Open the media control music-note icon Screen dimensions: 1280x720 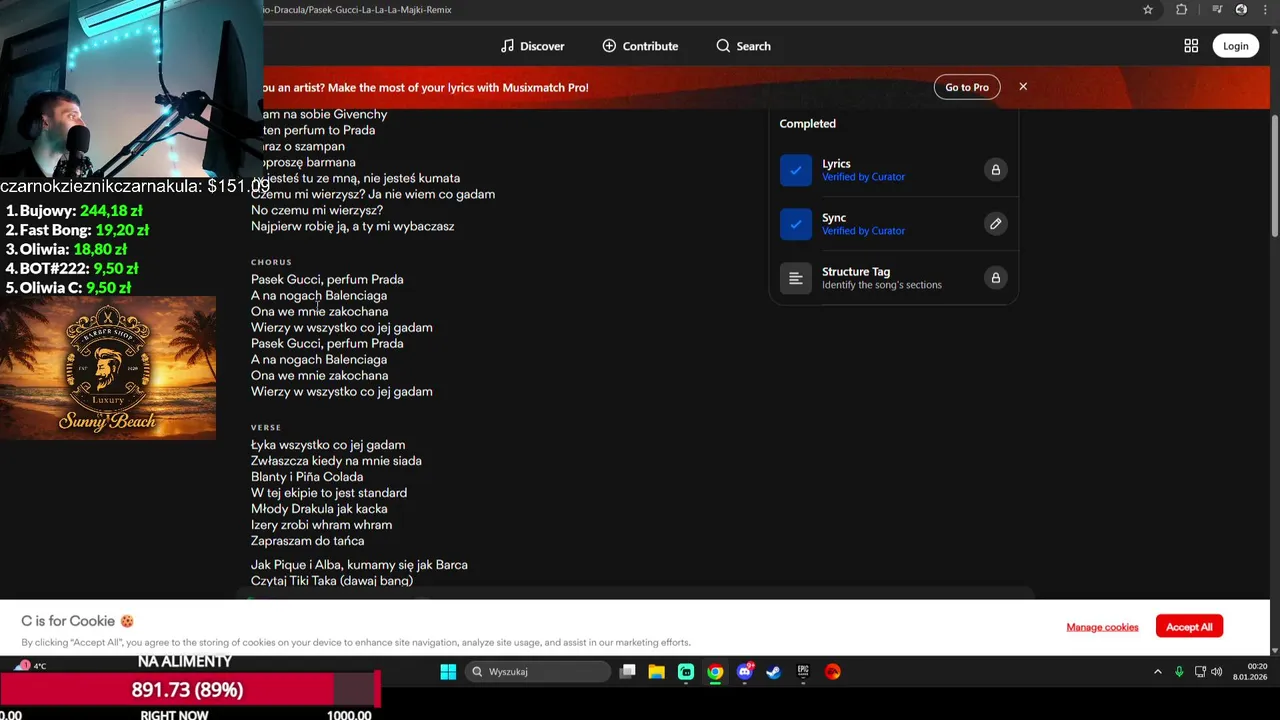click(1217, 10)
